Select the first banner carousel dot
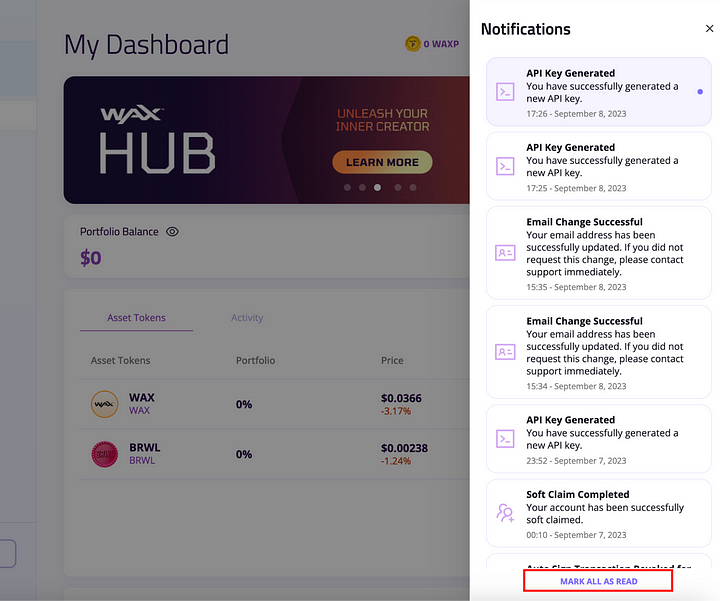720x601 pixels. [x=347, y=187]
